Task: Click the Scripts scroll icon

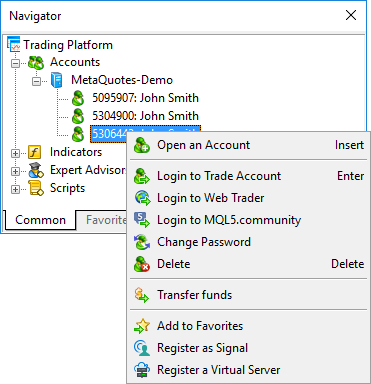Action: point(36,188)
